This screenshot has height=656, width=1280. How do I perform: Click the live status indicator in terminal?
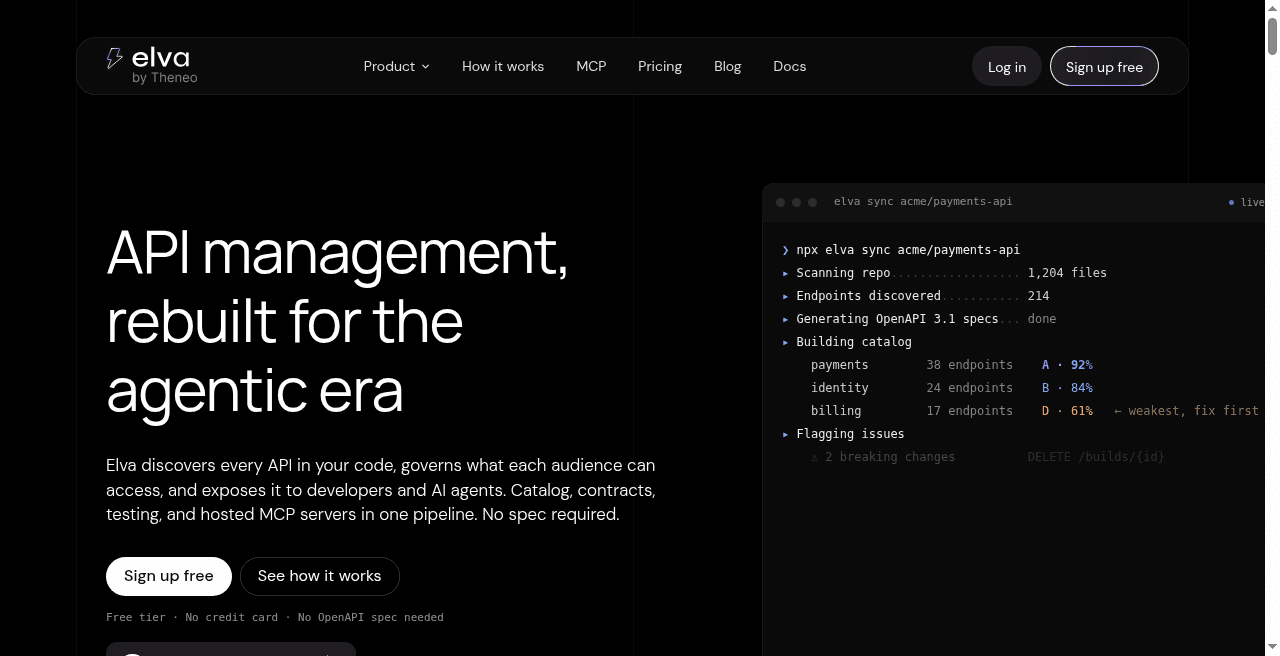(1246, 202)
